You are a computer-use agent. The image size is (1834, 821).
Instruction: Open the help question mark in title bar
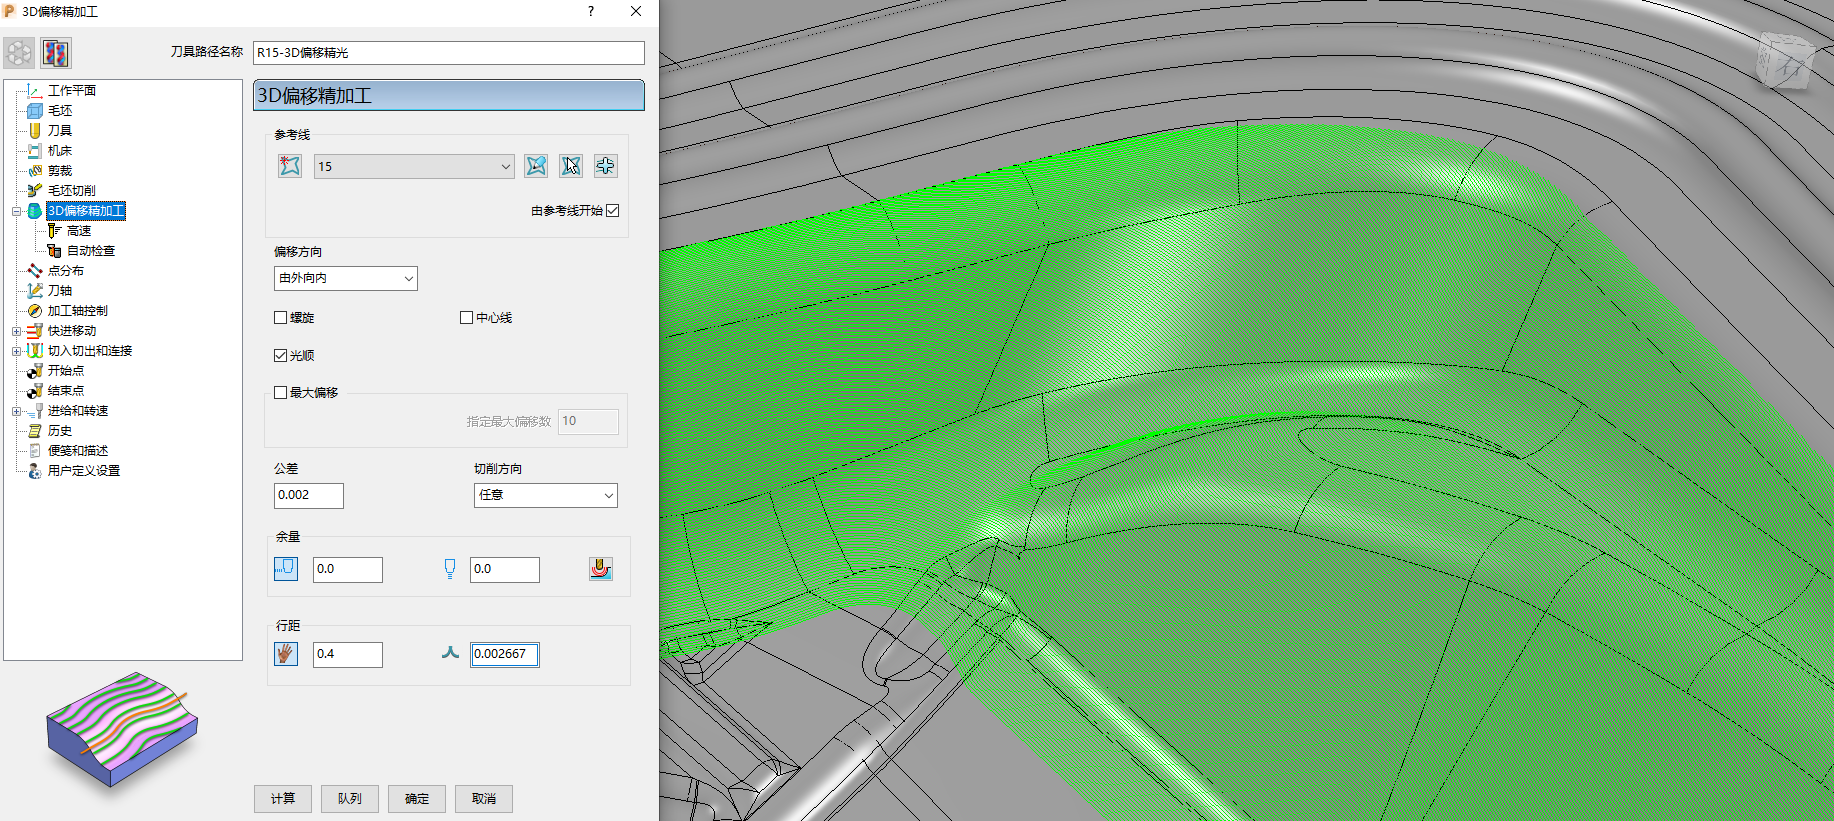point(591,11)
